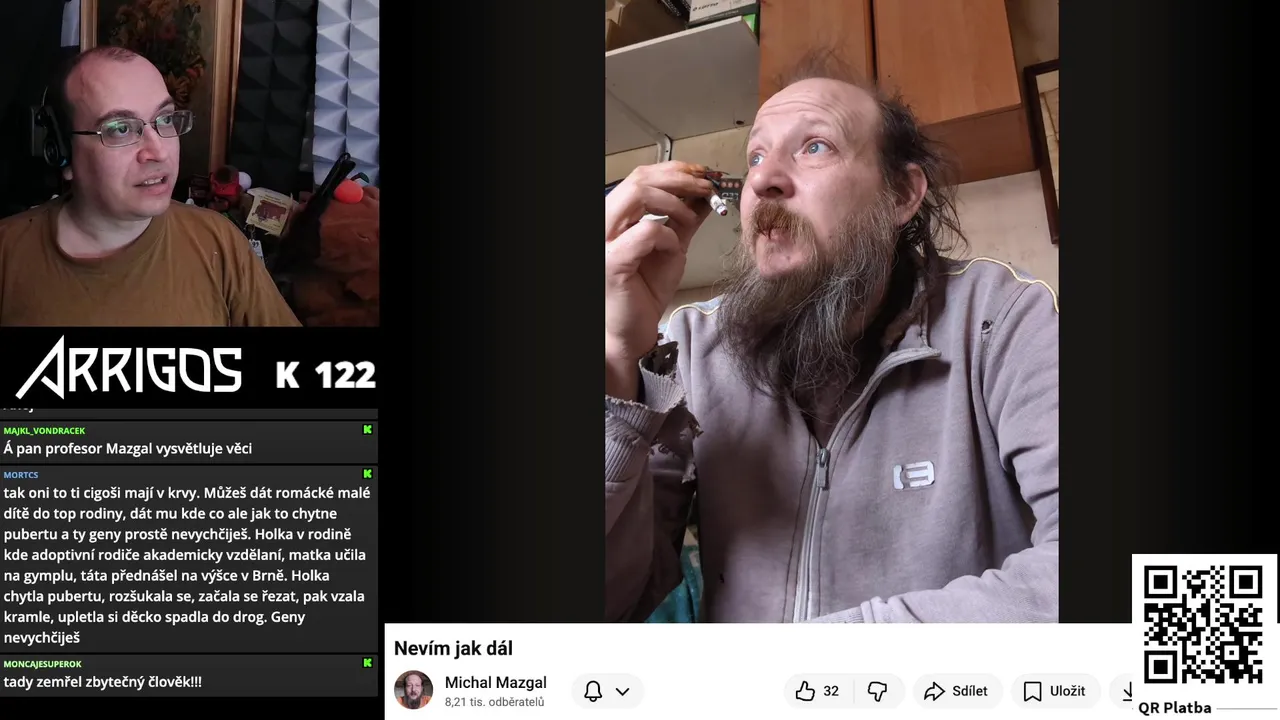The width and height of the screenshot is (1280, 720).
Task: Expand notification options chevron next to the bell
Action: [x=622, y=691]
